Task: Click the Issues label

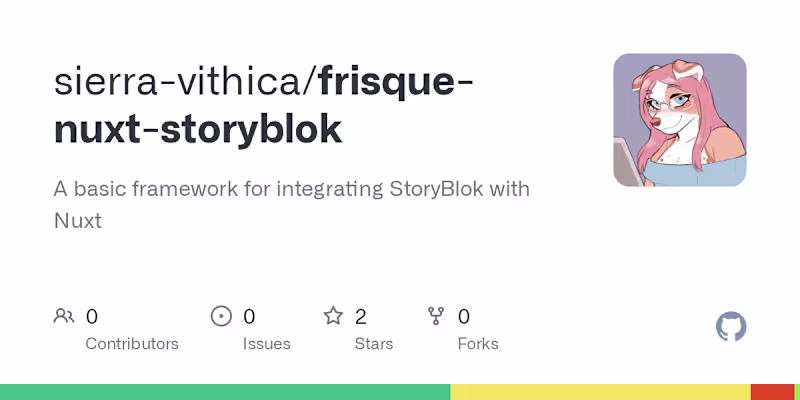Action: (x=266, y=344)
